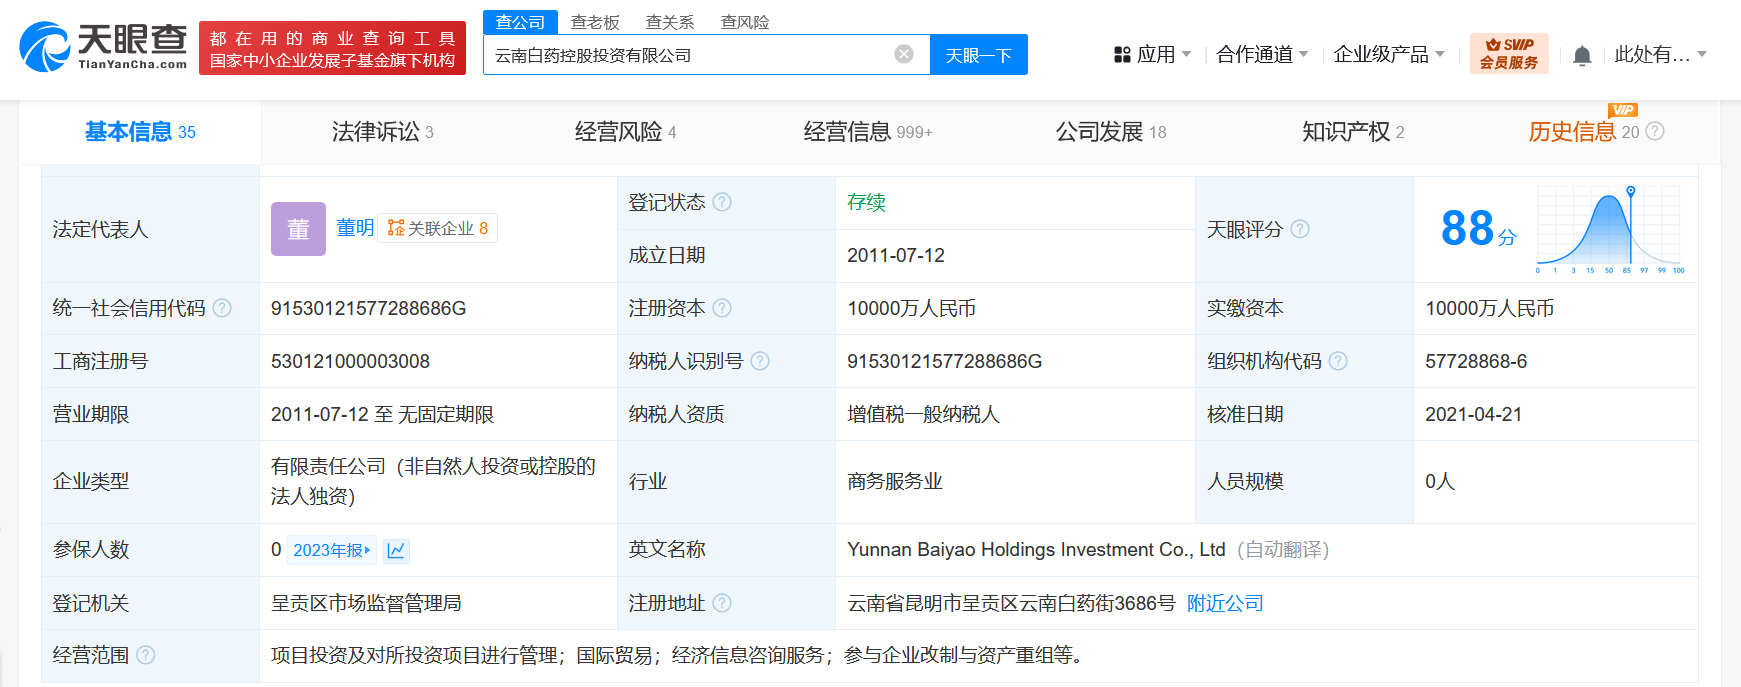Click the 天眼一下 search button
Screen dimensions: 1741x687
[x=979, y=55]
